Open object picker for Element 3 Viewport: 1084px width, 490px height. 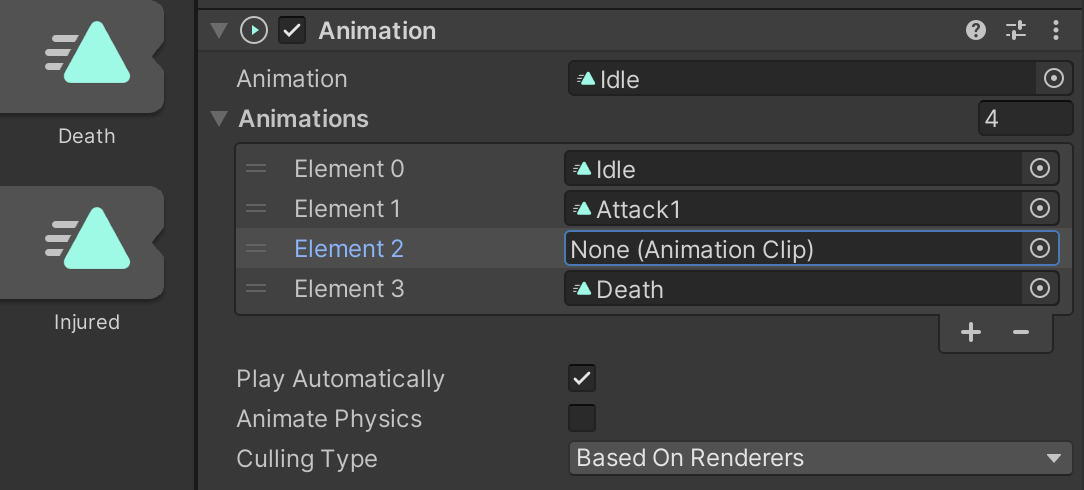[x=1040, y=289]
